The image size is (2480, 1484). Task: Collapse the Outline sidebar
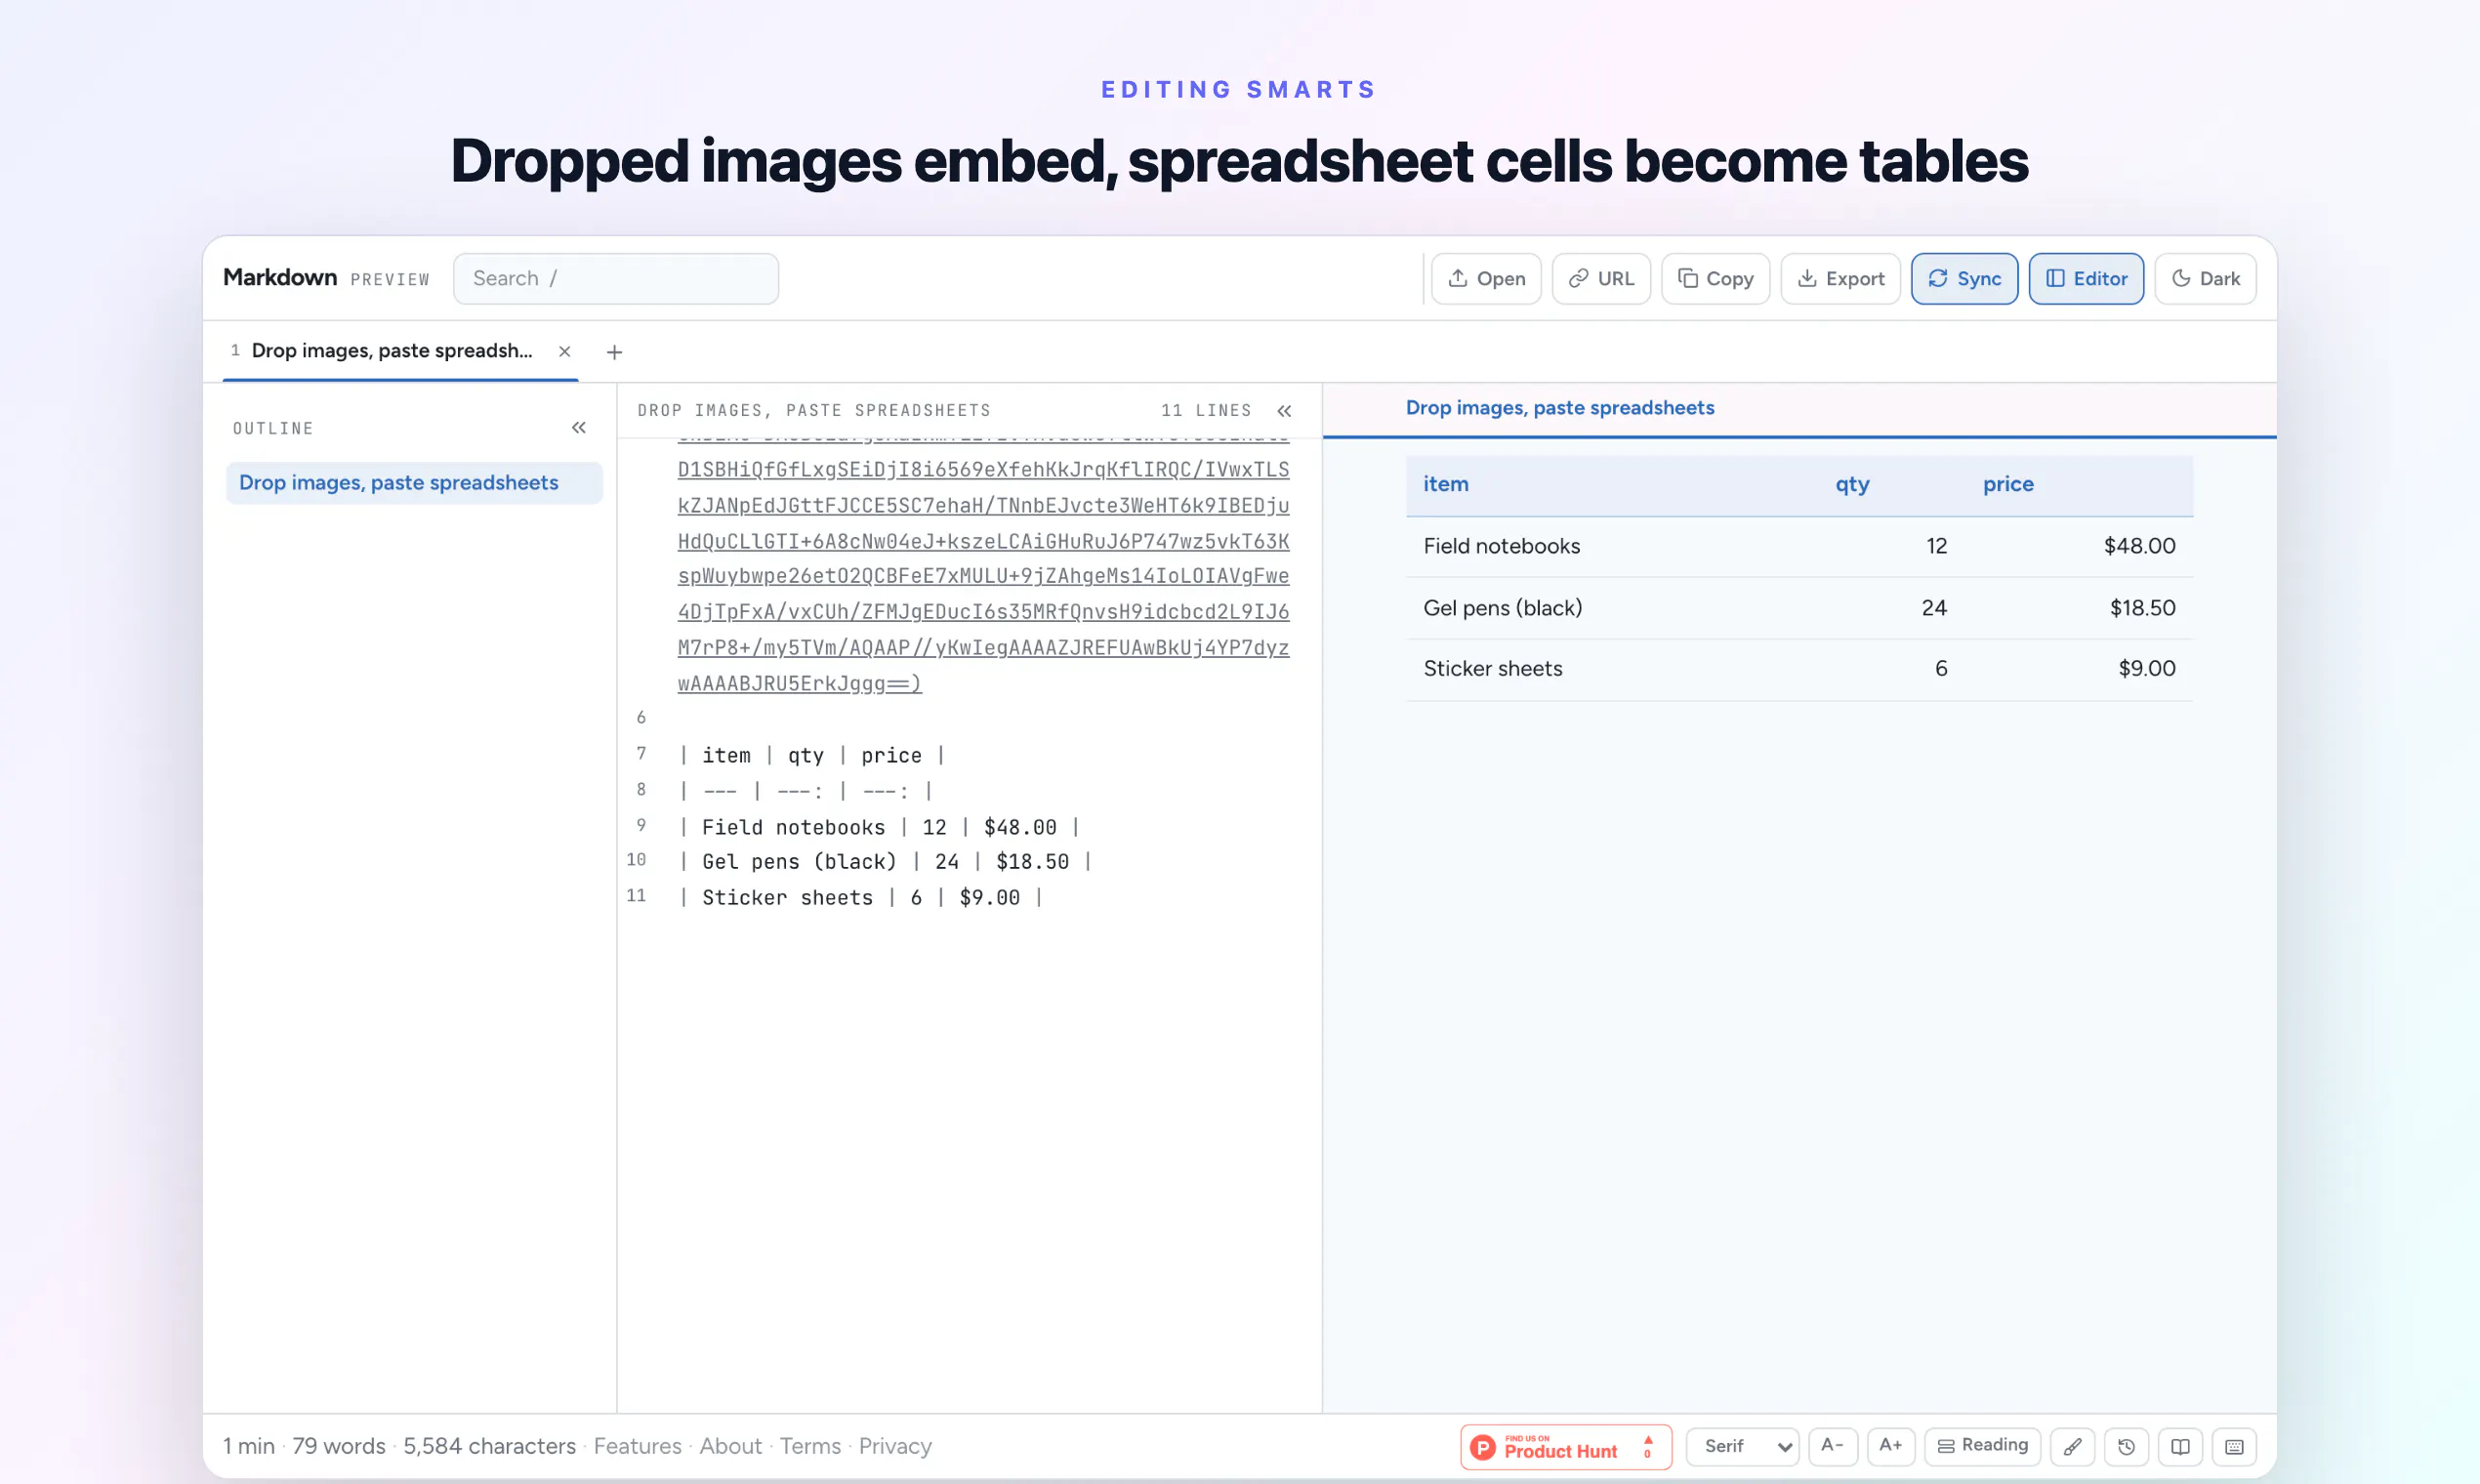pyautogui.click(x=579, y=428)
